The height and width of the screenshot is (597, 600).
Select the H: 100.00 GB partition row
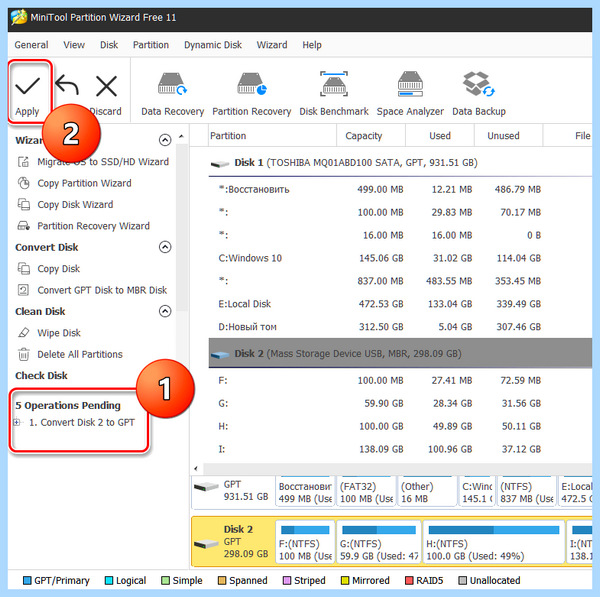point(400,426)
